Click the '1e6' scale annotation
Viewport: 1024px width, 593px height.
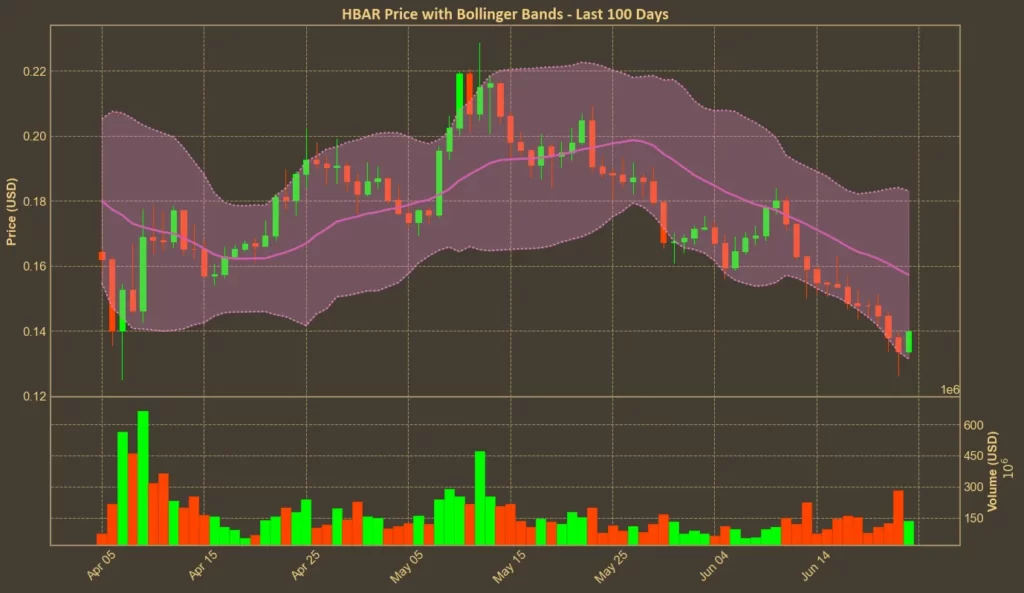pos(950,390)
